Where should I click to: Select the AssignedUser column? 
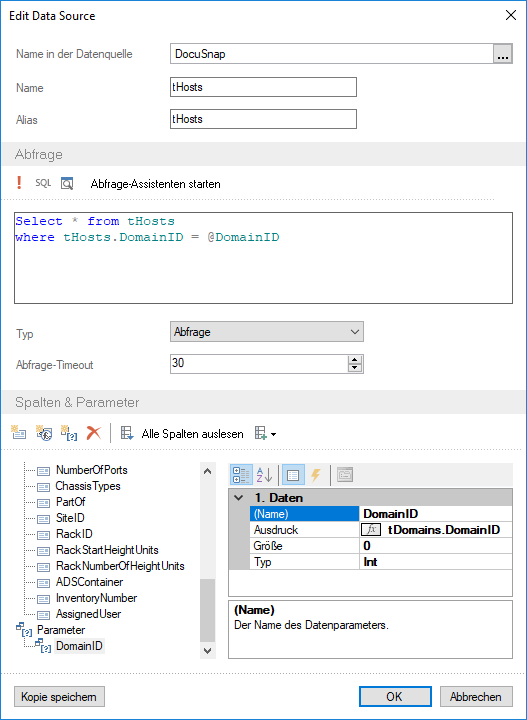click(x=88, y=614)
